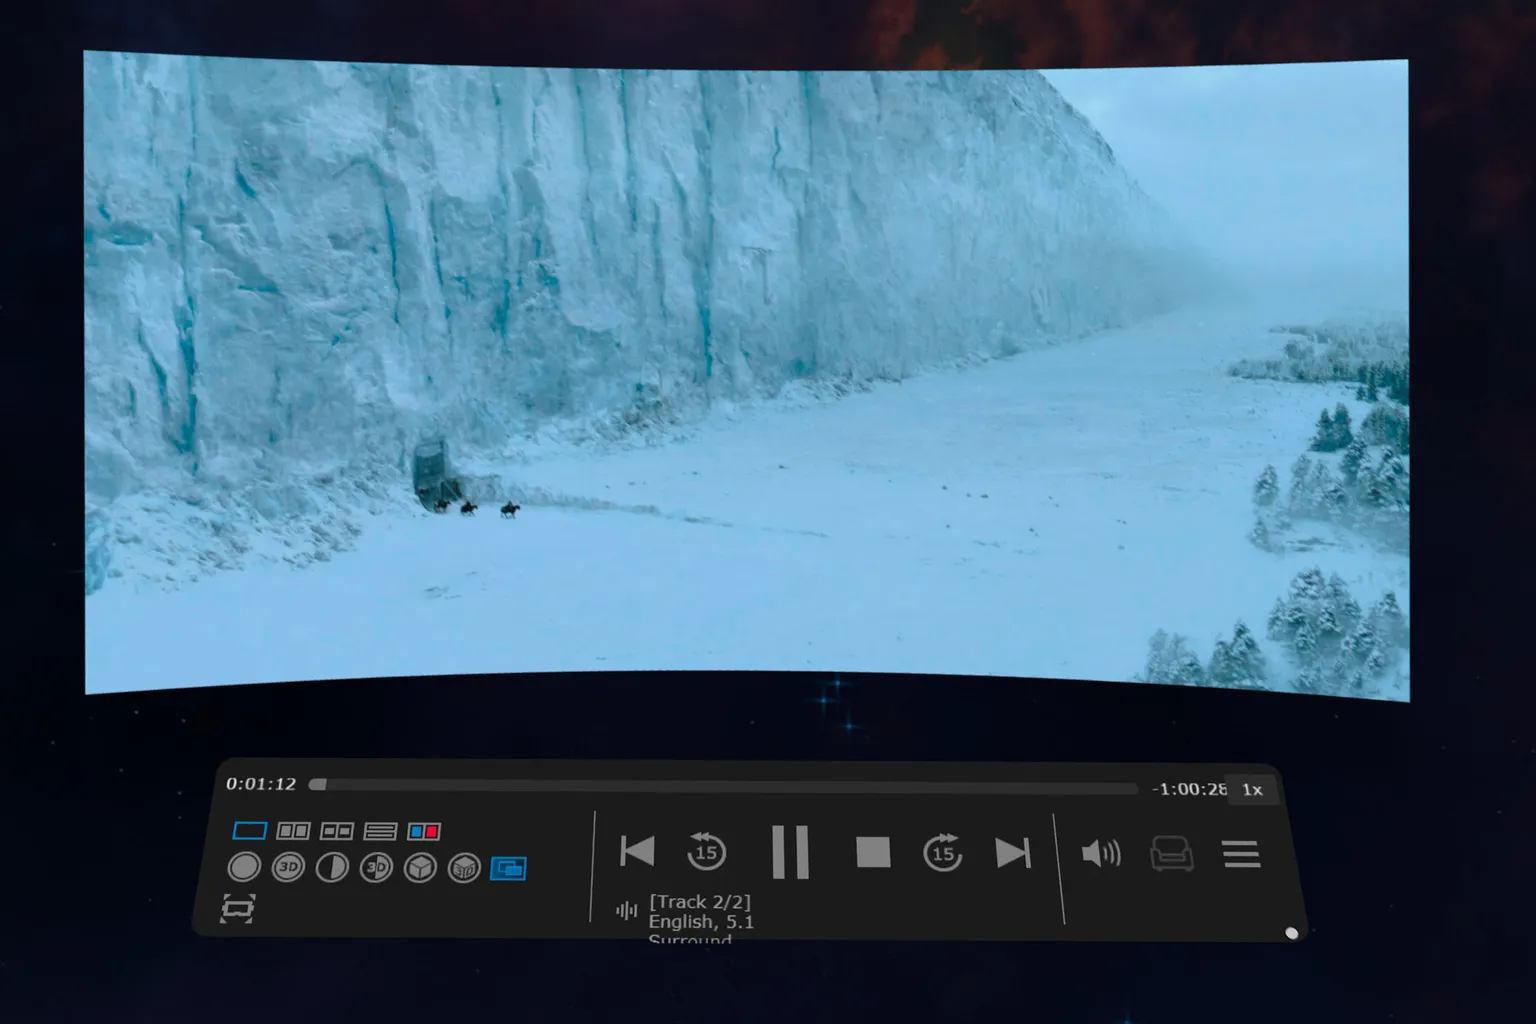Click the audio track waveform icon
Image resolution: width=1536 pixels, height=1024 pixels.
click(627, 910)
